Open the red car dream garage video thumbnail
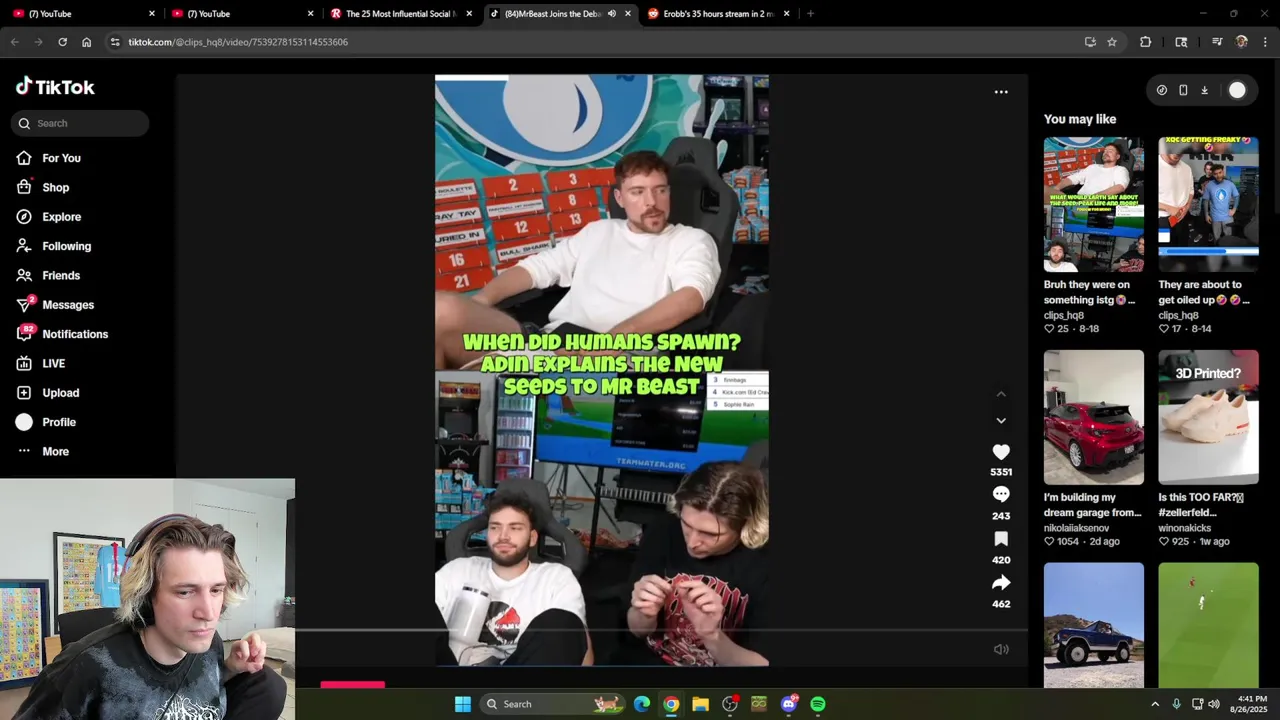Viewport: 1280px width, 720px height. (1094, 417)
